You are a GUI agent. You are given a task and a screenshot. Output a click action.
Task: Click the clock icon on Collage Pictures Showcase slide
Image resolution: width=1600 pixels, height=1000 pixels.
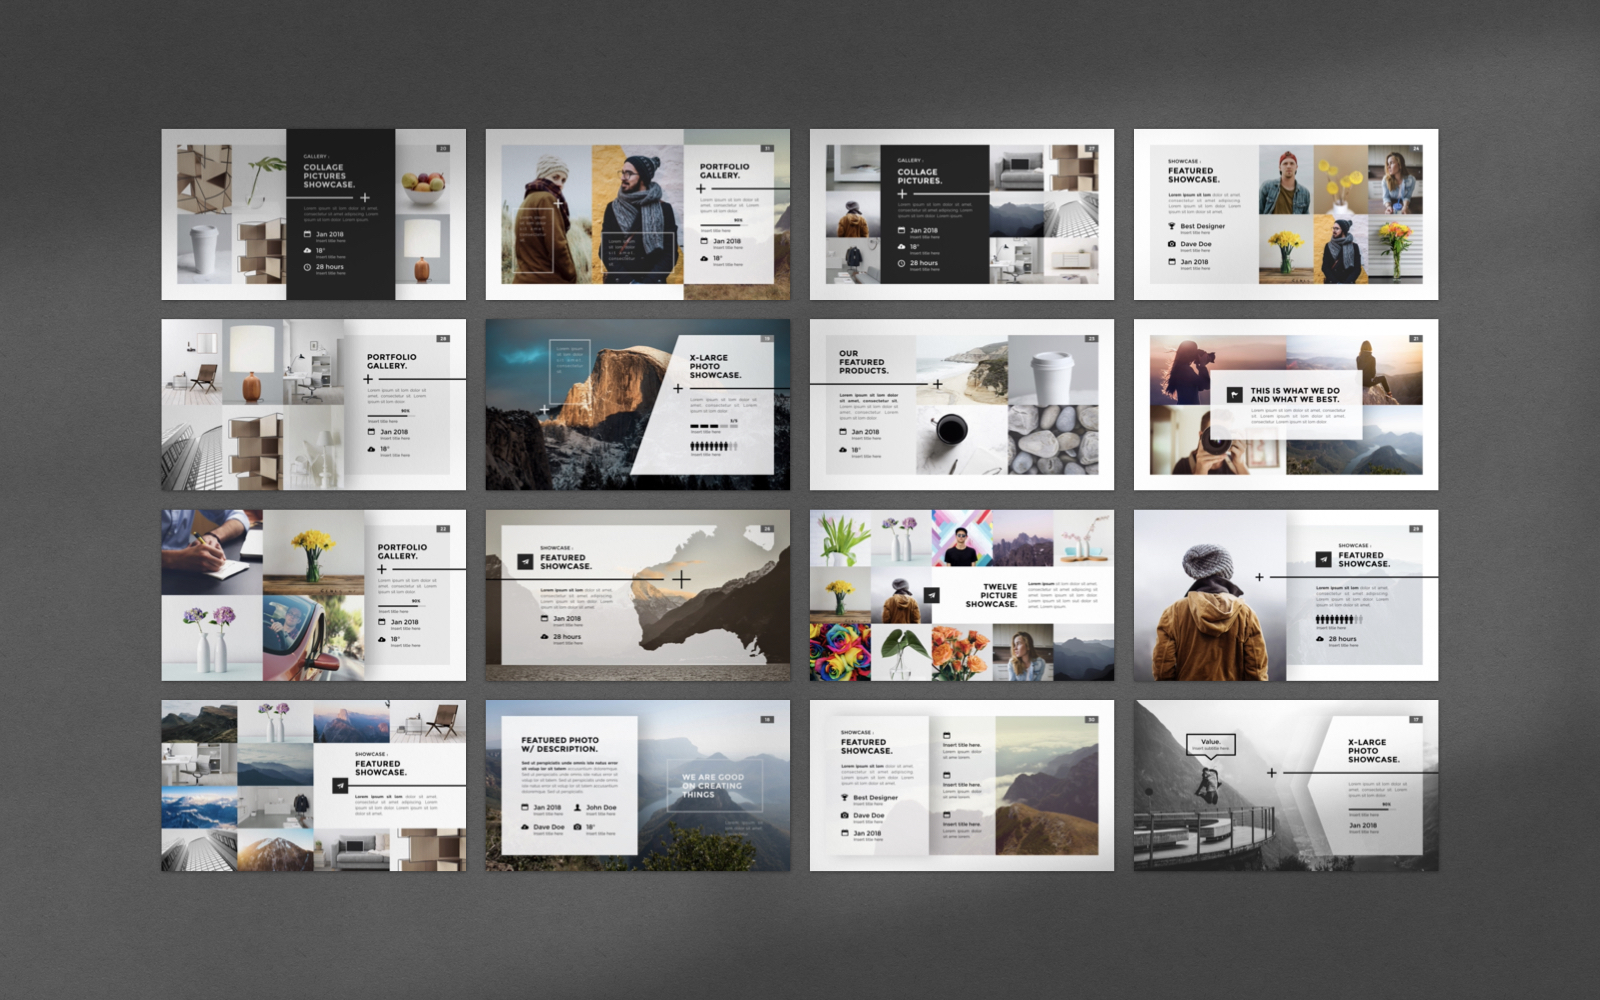(308, 267)
